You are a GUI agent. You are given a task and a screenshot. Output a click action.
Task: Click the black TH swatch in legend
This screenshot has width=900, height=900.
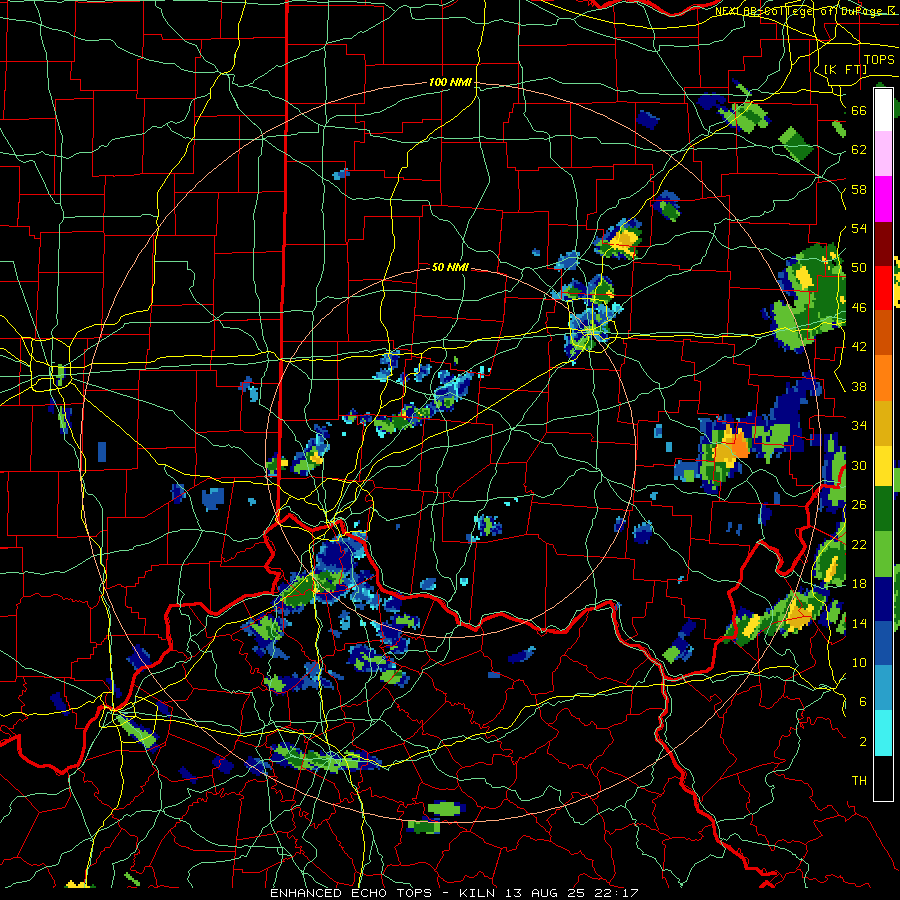point(883,778)
